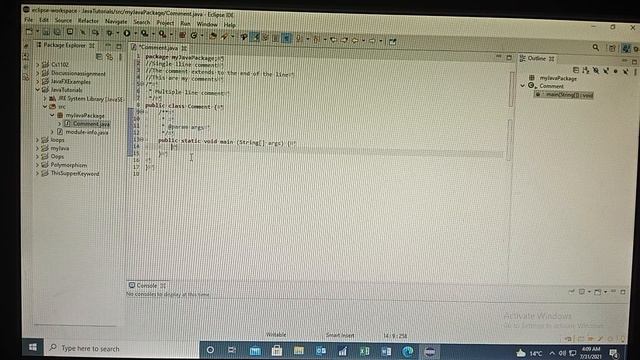Viewport: 640px width, 360px height.
Task: Select module-info.java in Package Explorer
Action: coord(83,132)
